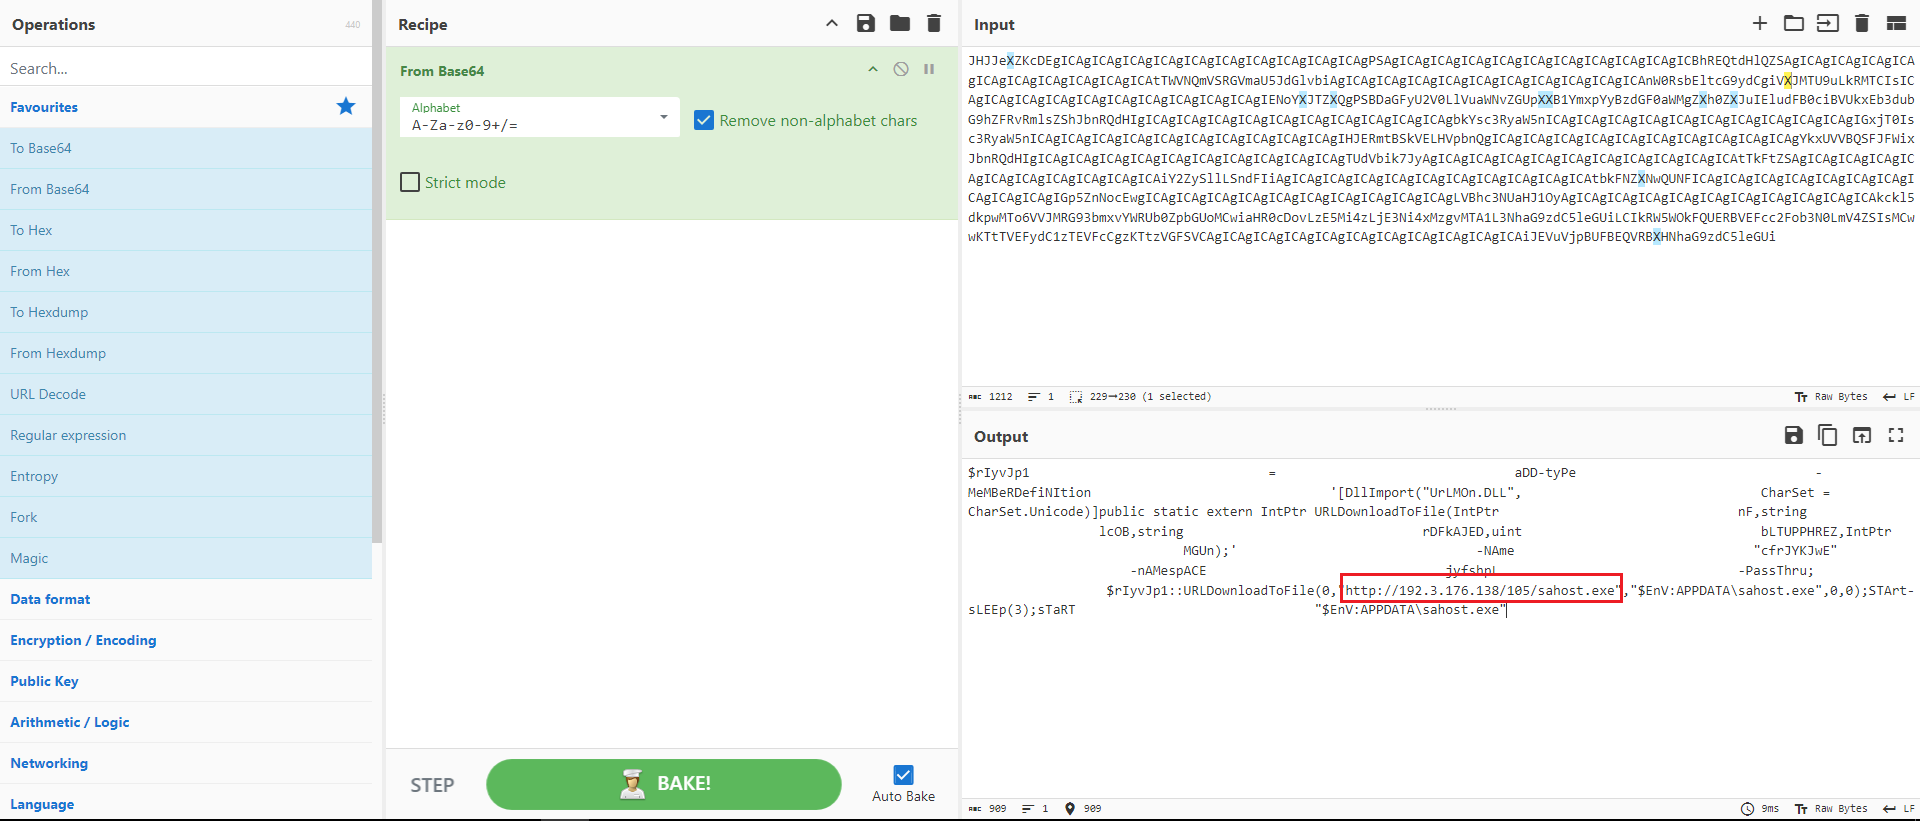Collapse the Recipe pane chevron
This screenshot has height=821, width=1920.
click(832, 23)
